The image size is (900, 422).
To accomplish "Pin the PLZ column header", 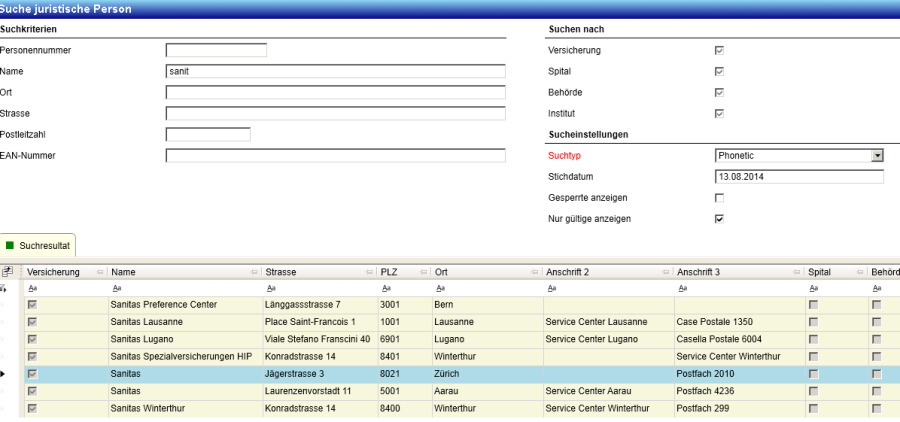I will [x=424, y=273].
